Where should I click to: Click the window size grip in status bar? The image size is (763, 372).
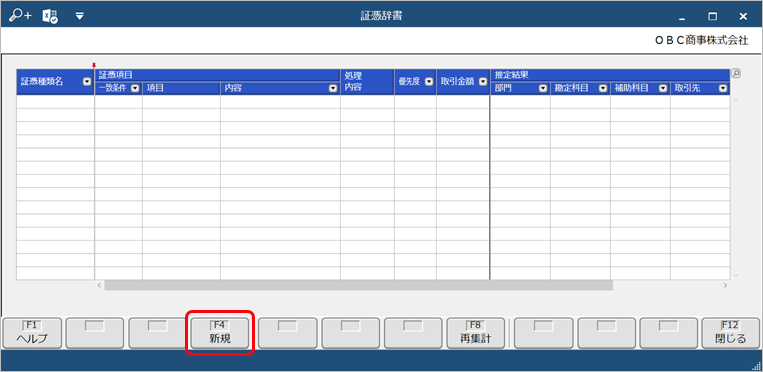click(756, 366)
